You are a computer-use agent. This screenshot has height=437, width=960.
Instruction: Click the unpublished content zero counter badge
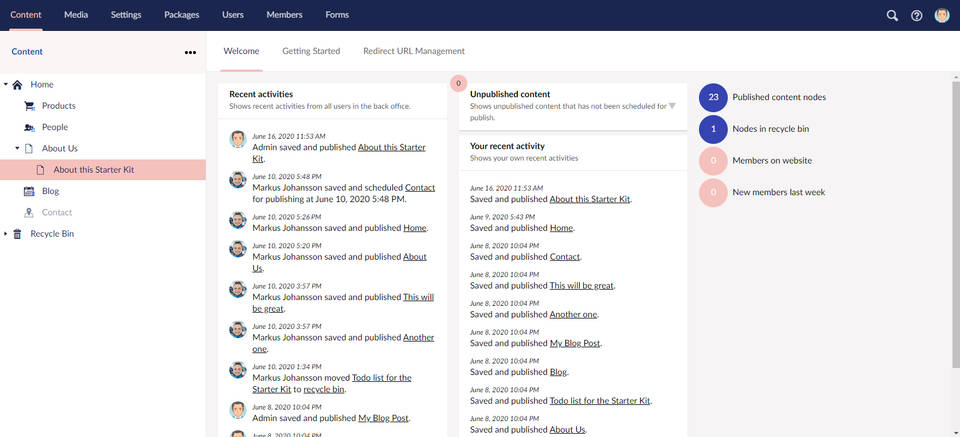click(458, 83)
